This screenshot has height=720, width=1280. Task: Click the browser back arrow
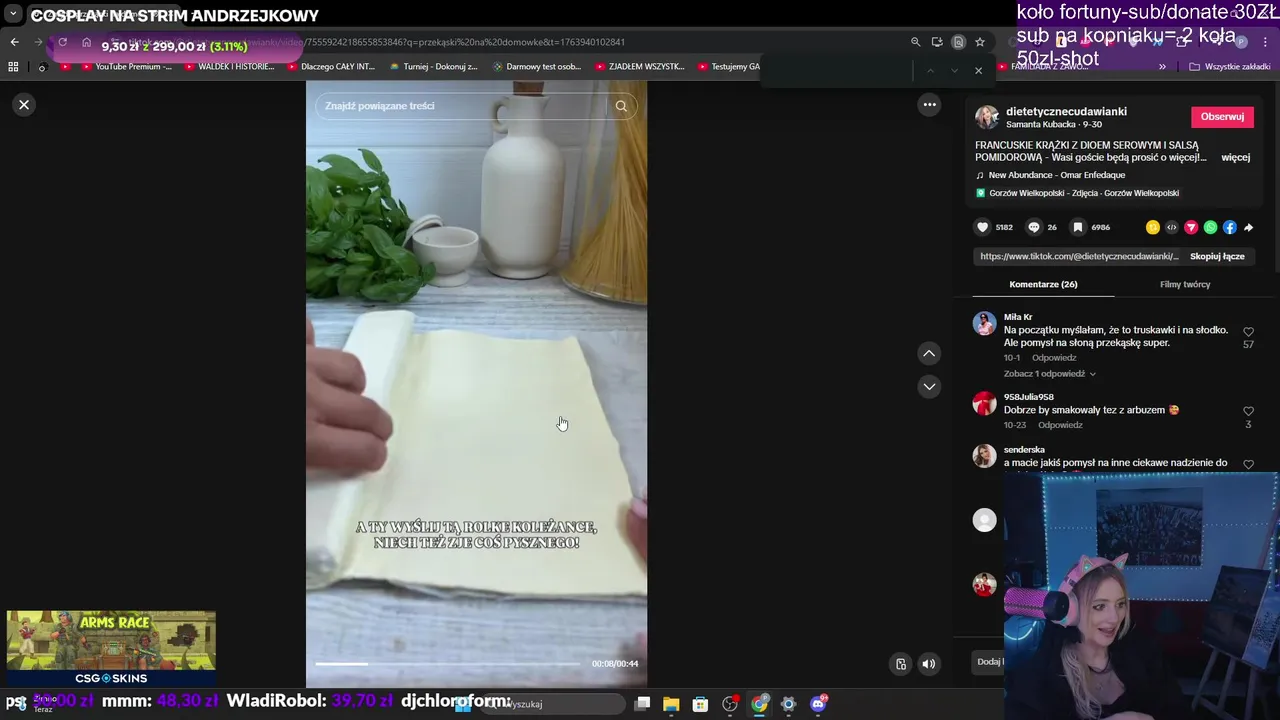(15, 42)
